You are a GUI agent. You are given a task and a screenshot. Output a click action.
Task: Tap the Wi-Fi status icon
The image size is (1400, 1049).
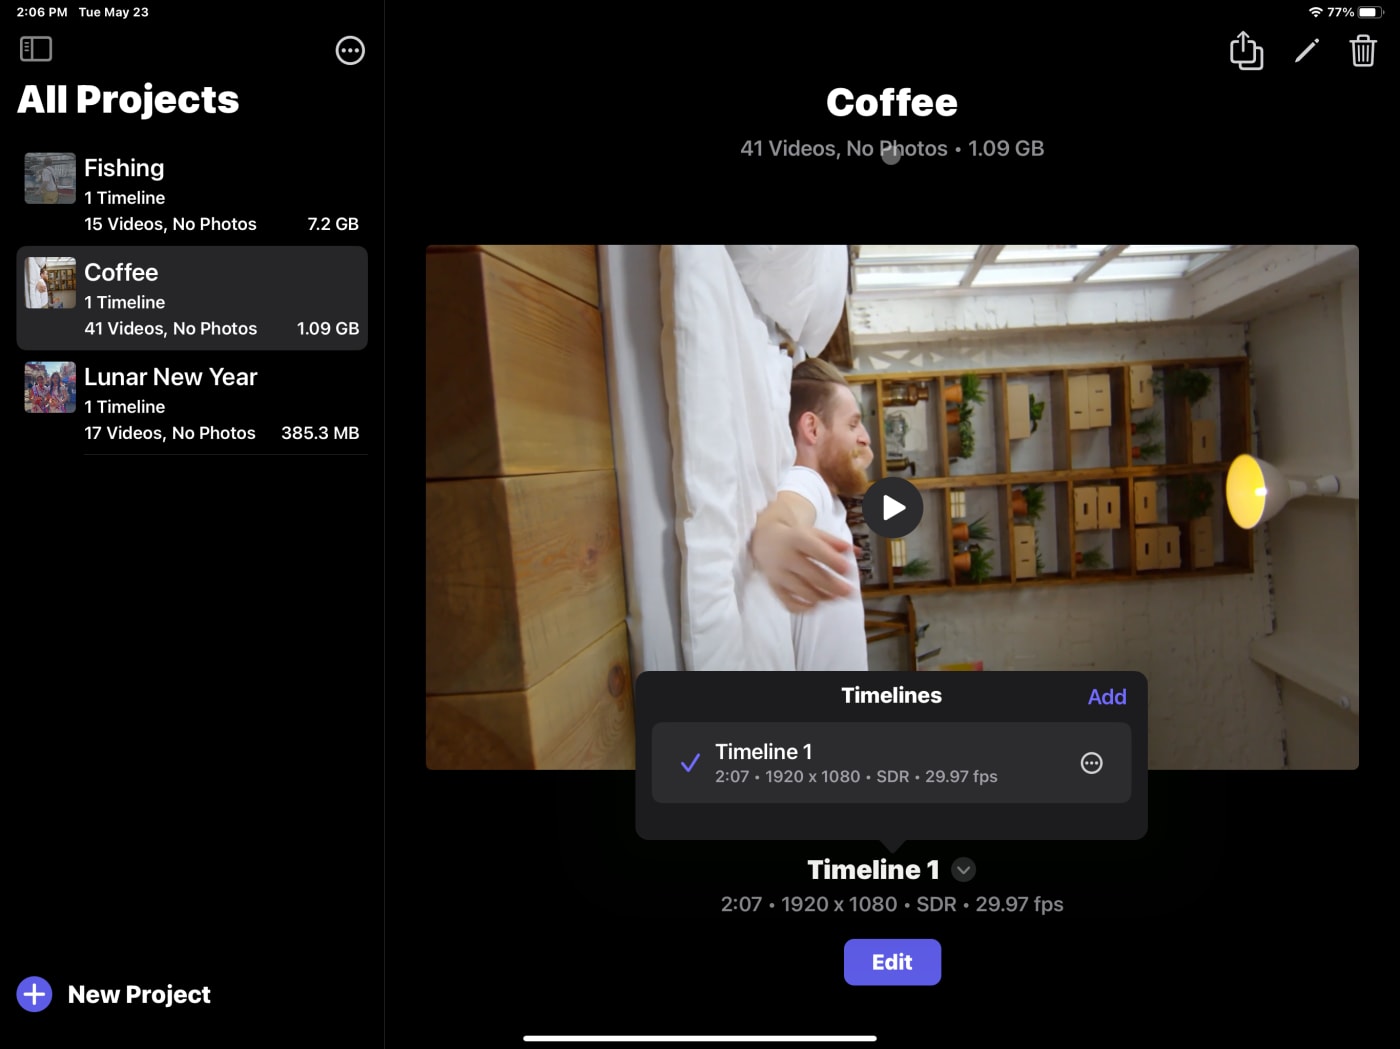(x=1316, y=12)
